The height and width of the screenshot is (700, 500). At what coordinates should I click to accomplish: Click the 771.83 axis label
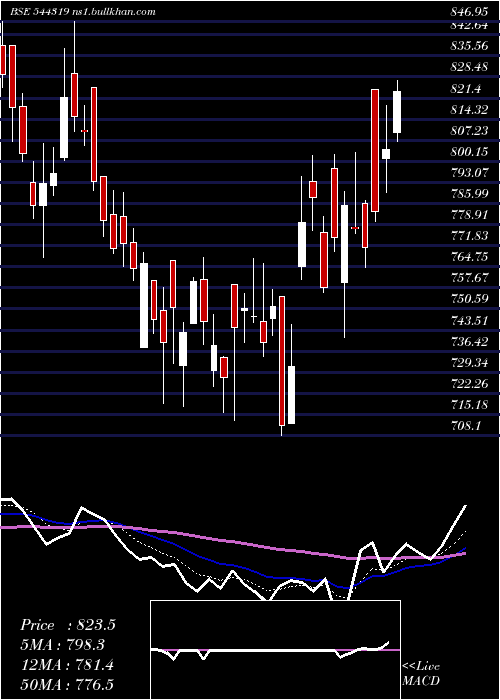click(x=469, y=236)
